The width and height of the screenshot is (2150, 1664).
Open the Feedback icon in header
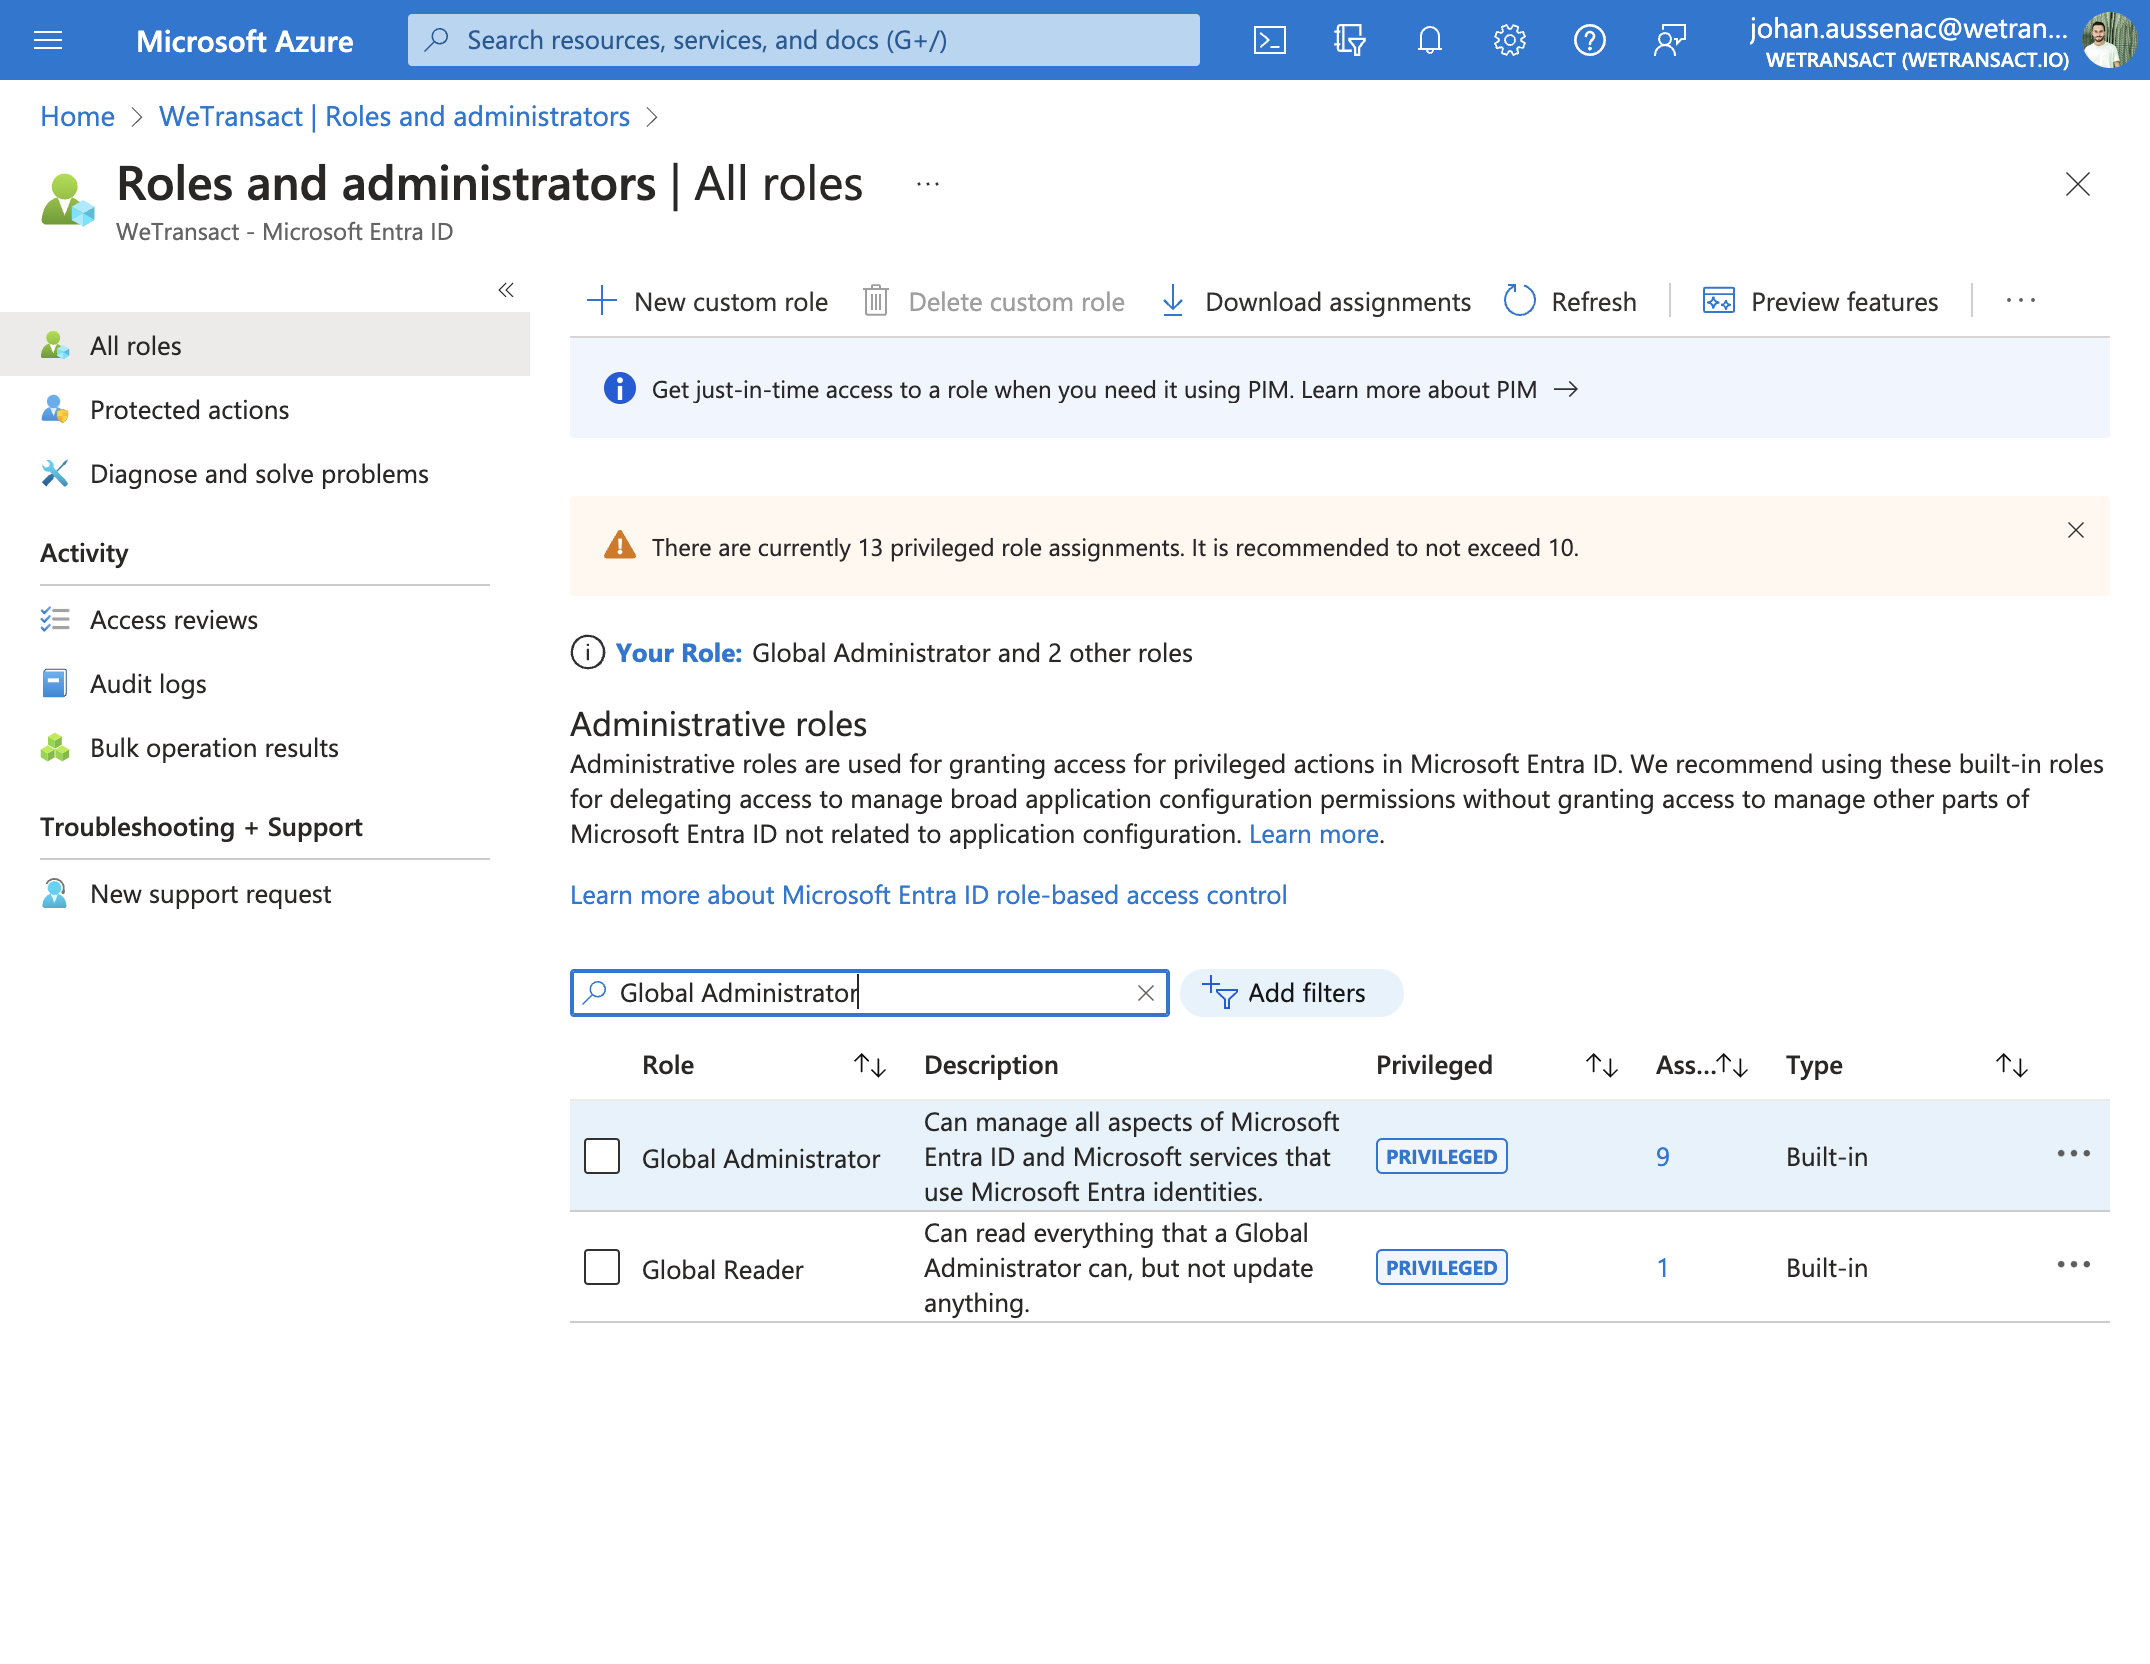click(1669, 40)
